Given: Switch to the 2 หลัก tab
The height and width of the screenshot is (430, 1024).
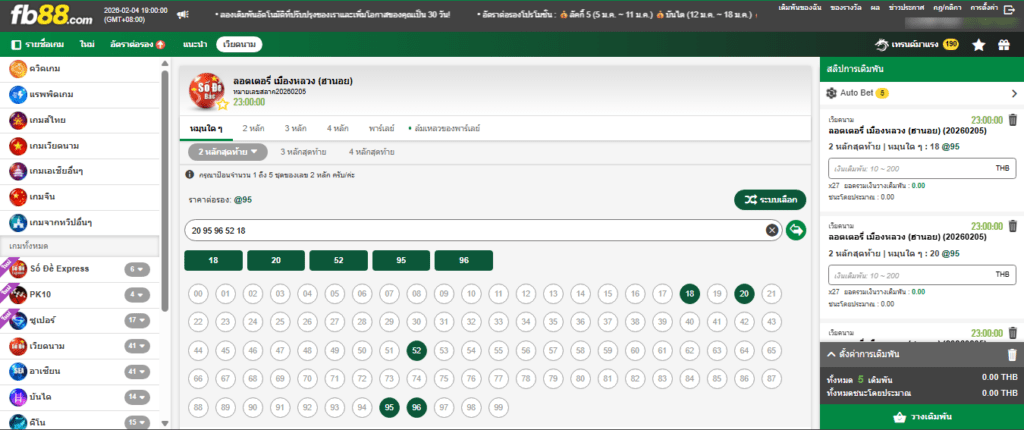Looking at the screenshot, I should point(253,128).
